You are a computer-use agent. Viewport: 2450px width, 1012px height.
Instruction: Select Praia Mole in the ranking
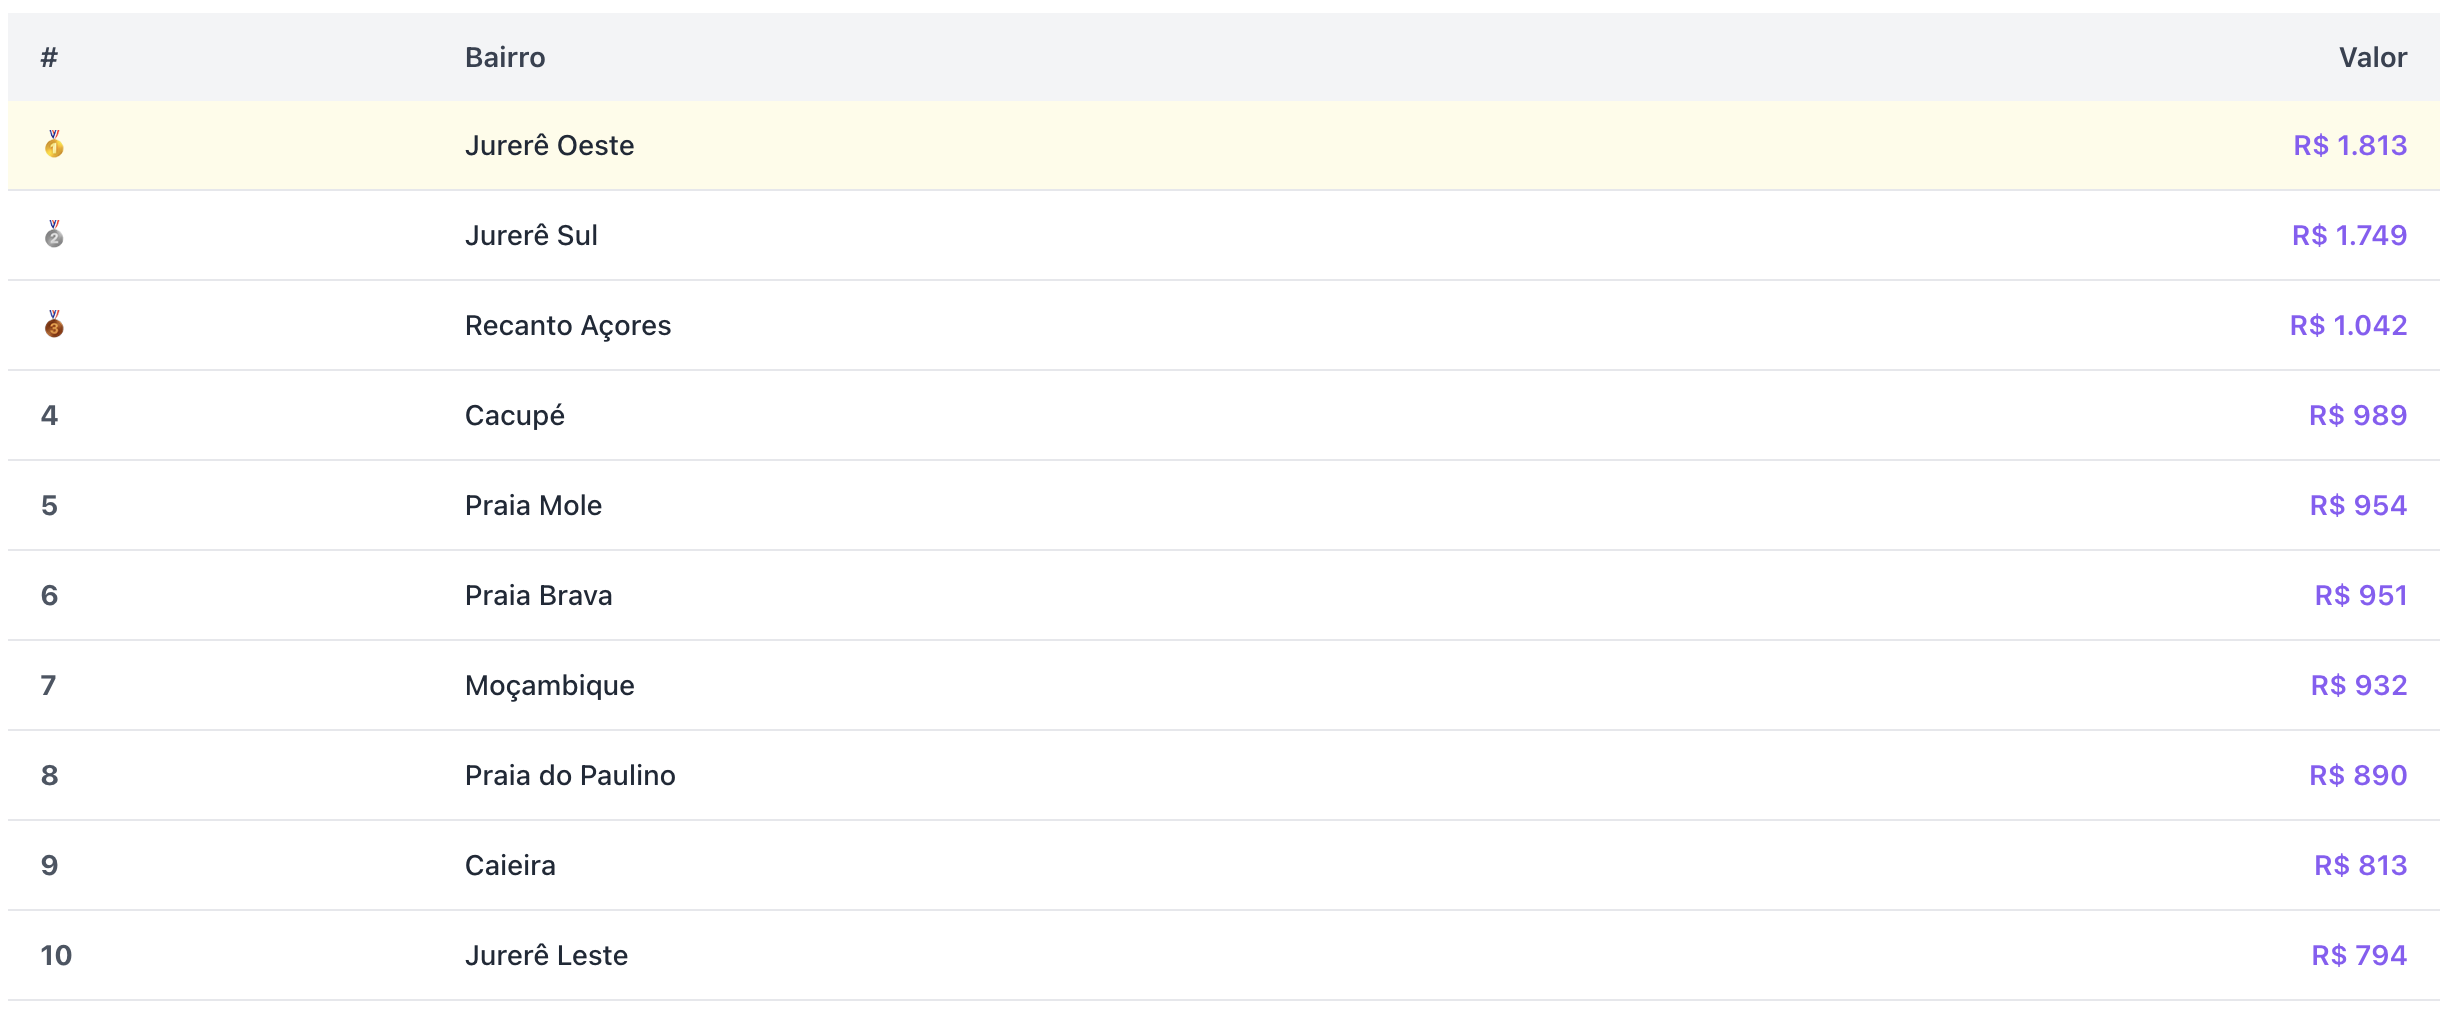click(x=533, y=506)
